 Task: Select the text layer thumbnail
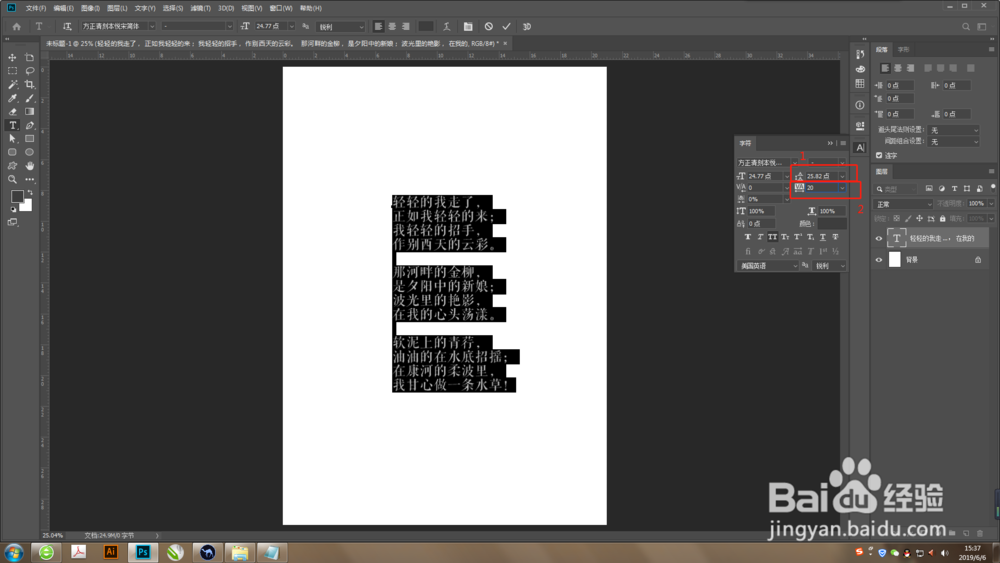(x=896, y=238)
